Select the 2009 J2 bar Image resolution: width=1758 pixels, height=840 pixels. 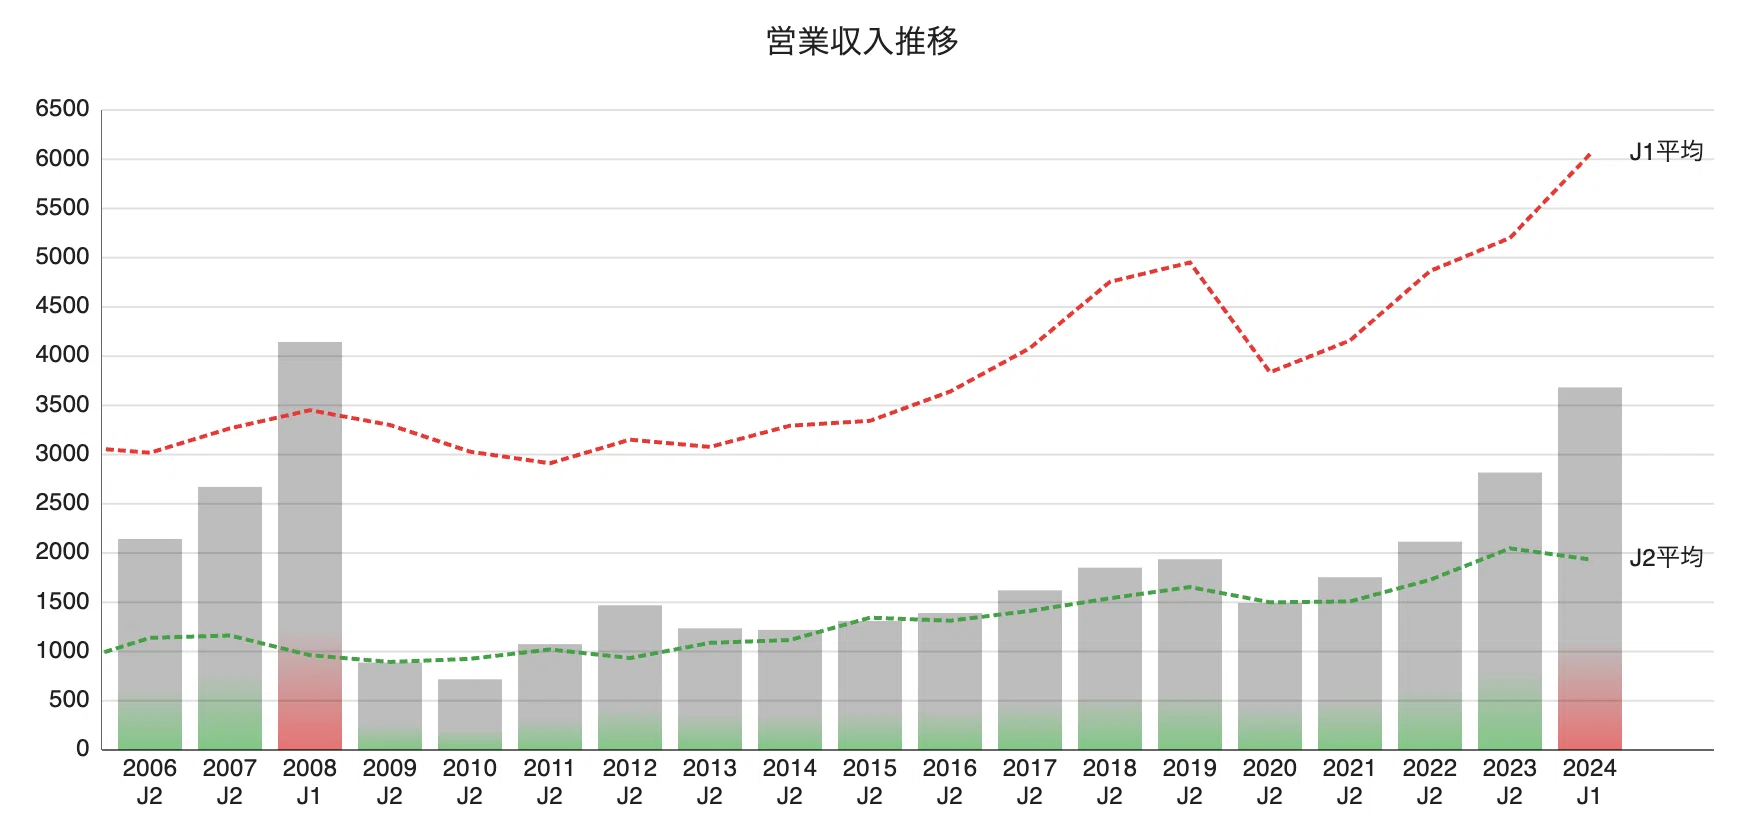[390, 705]
